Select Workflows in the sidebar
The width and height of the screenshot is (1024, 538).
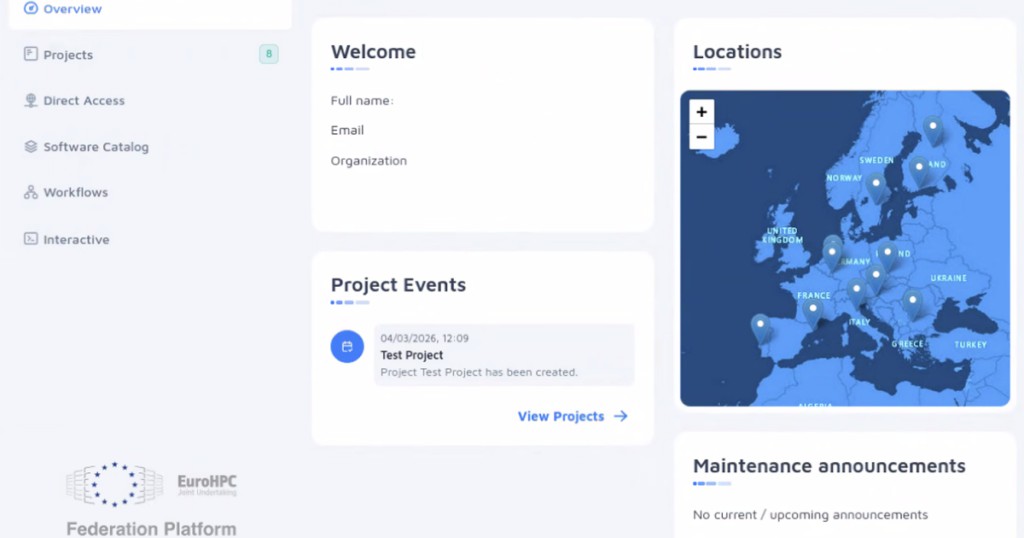[75, 192]
